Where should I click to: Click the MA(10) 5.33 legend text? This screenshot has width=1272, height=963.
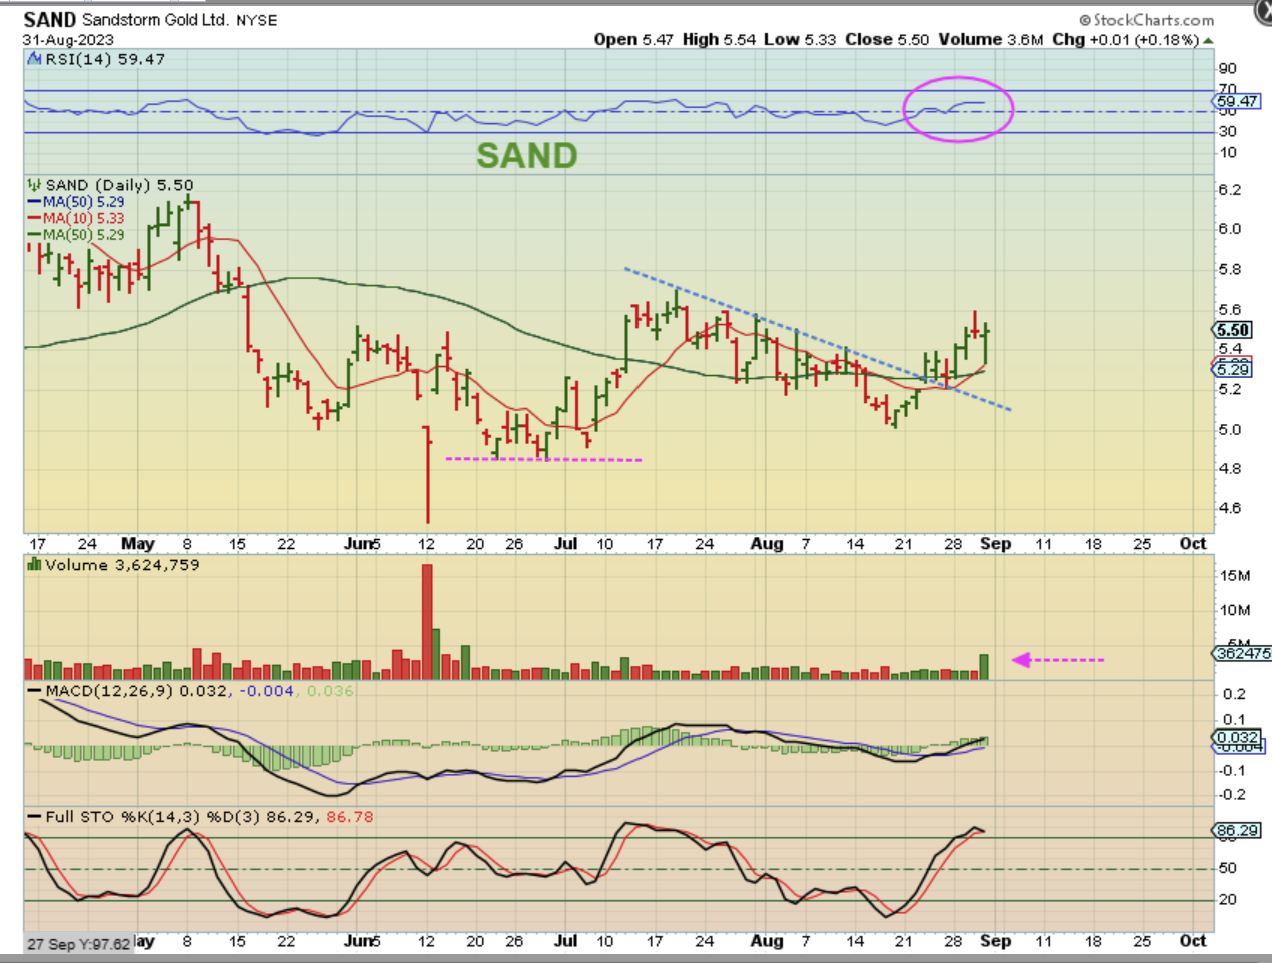(x=84, y=218)
